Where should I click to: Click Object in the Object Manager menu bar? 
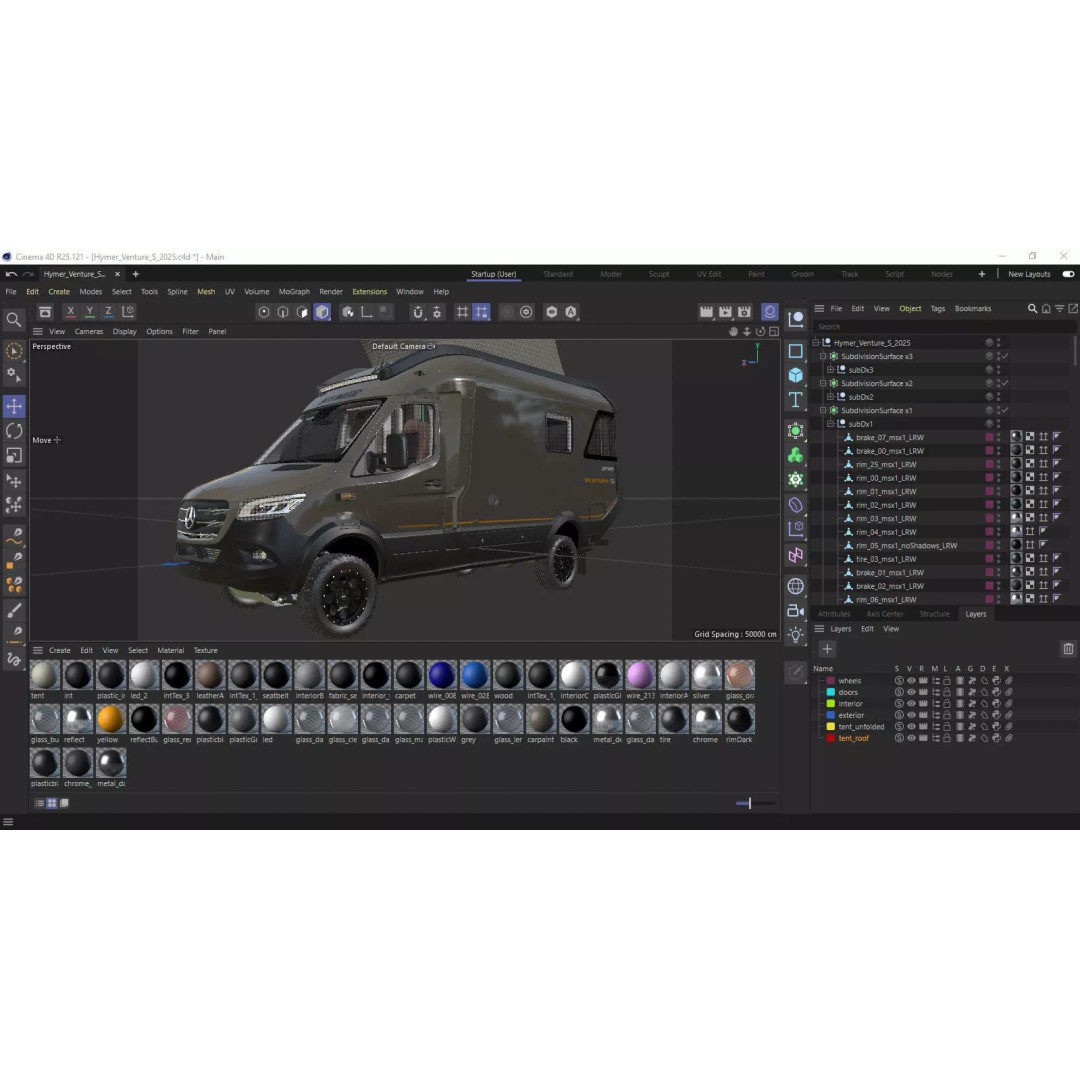pos(911,308)
